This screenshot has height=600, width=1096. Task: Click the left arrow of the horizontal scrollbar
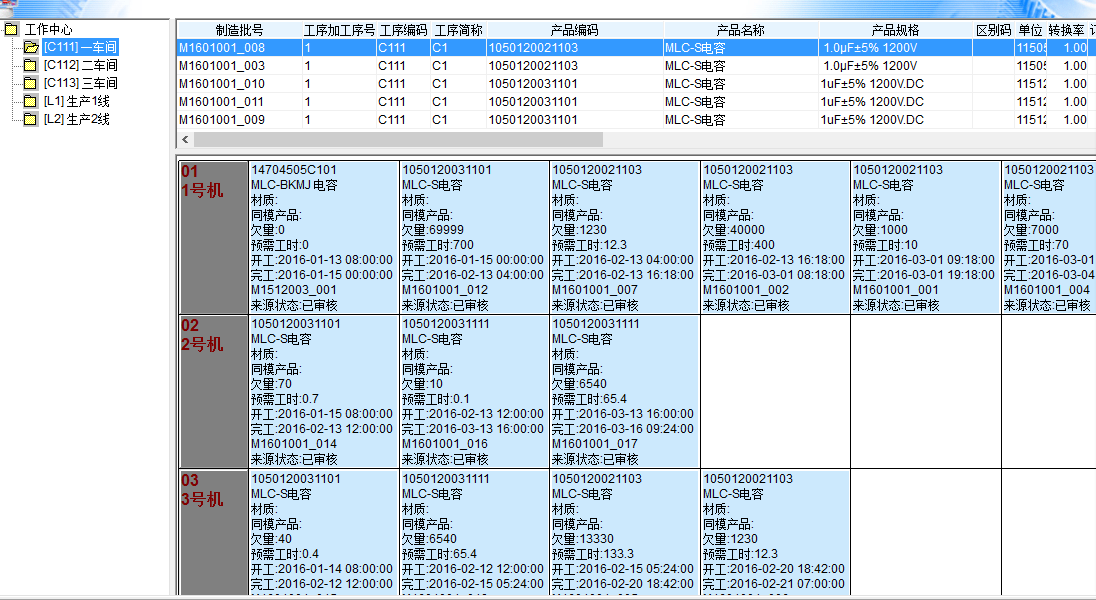(185, 140)
